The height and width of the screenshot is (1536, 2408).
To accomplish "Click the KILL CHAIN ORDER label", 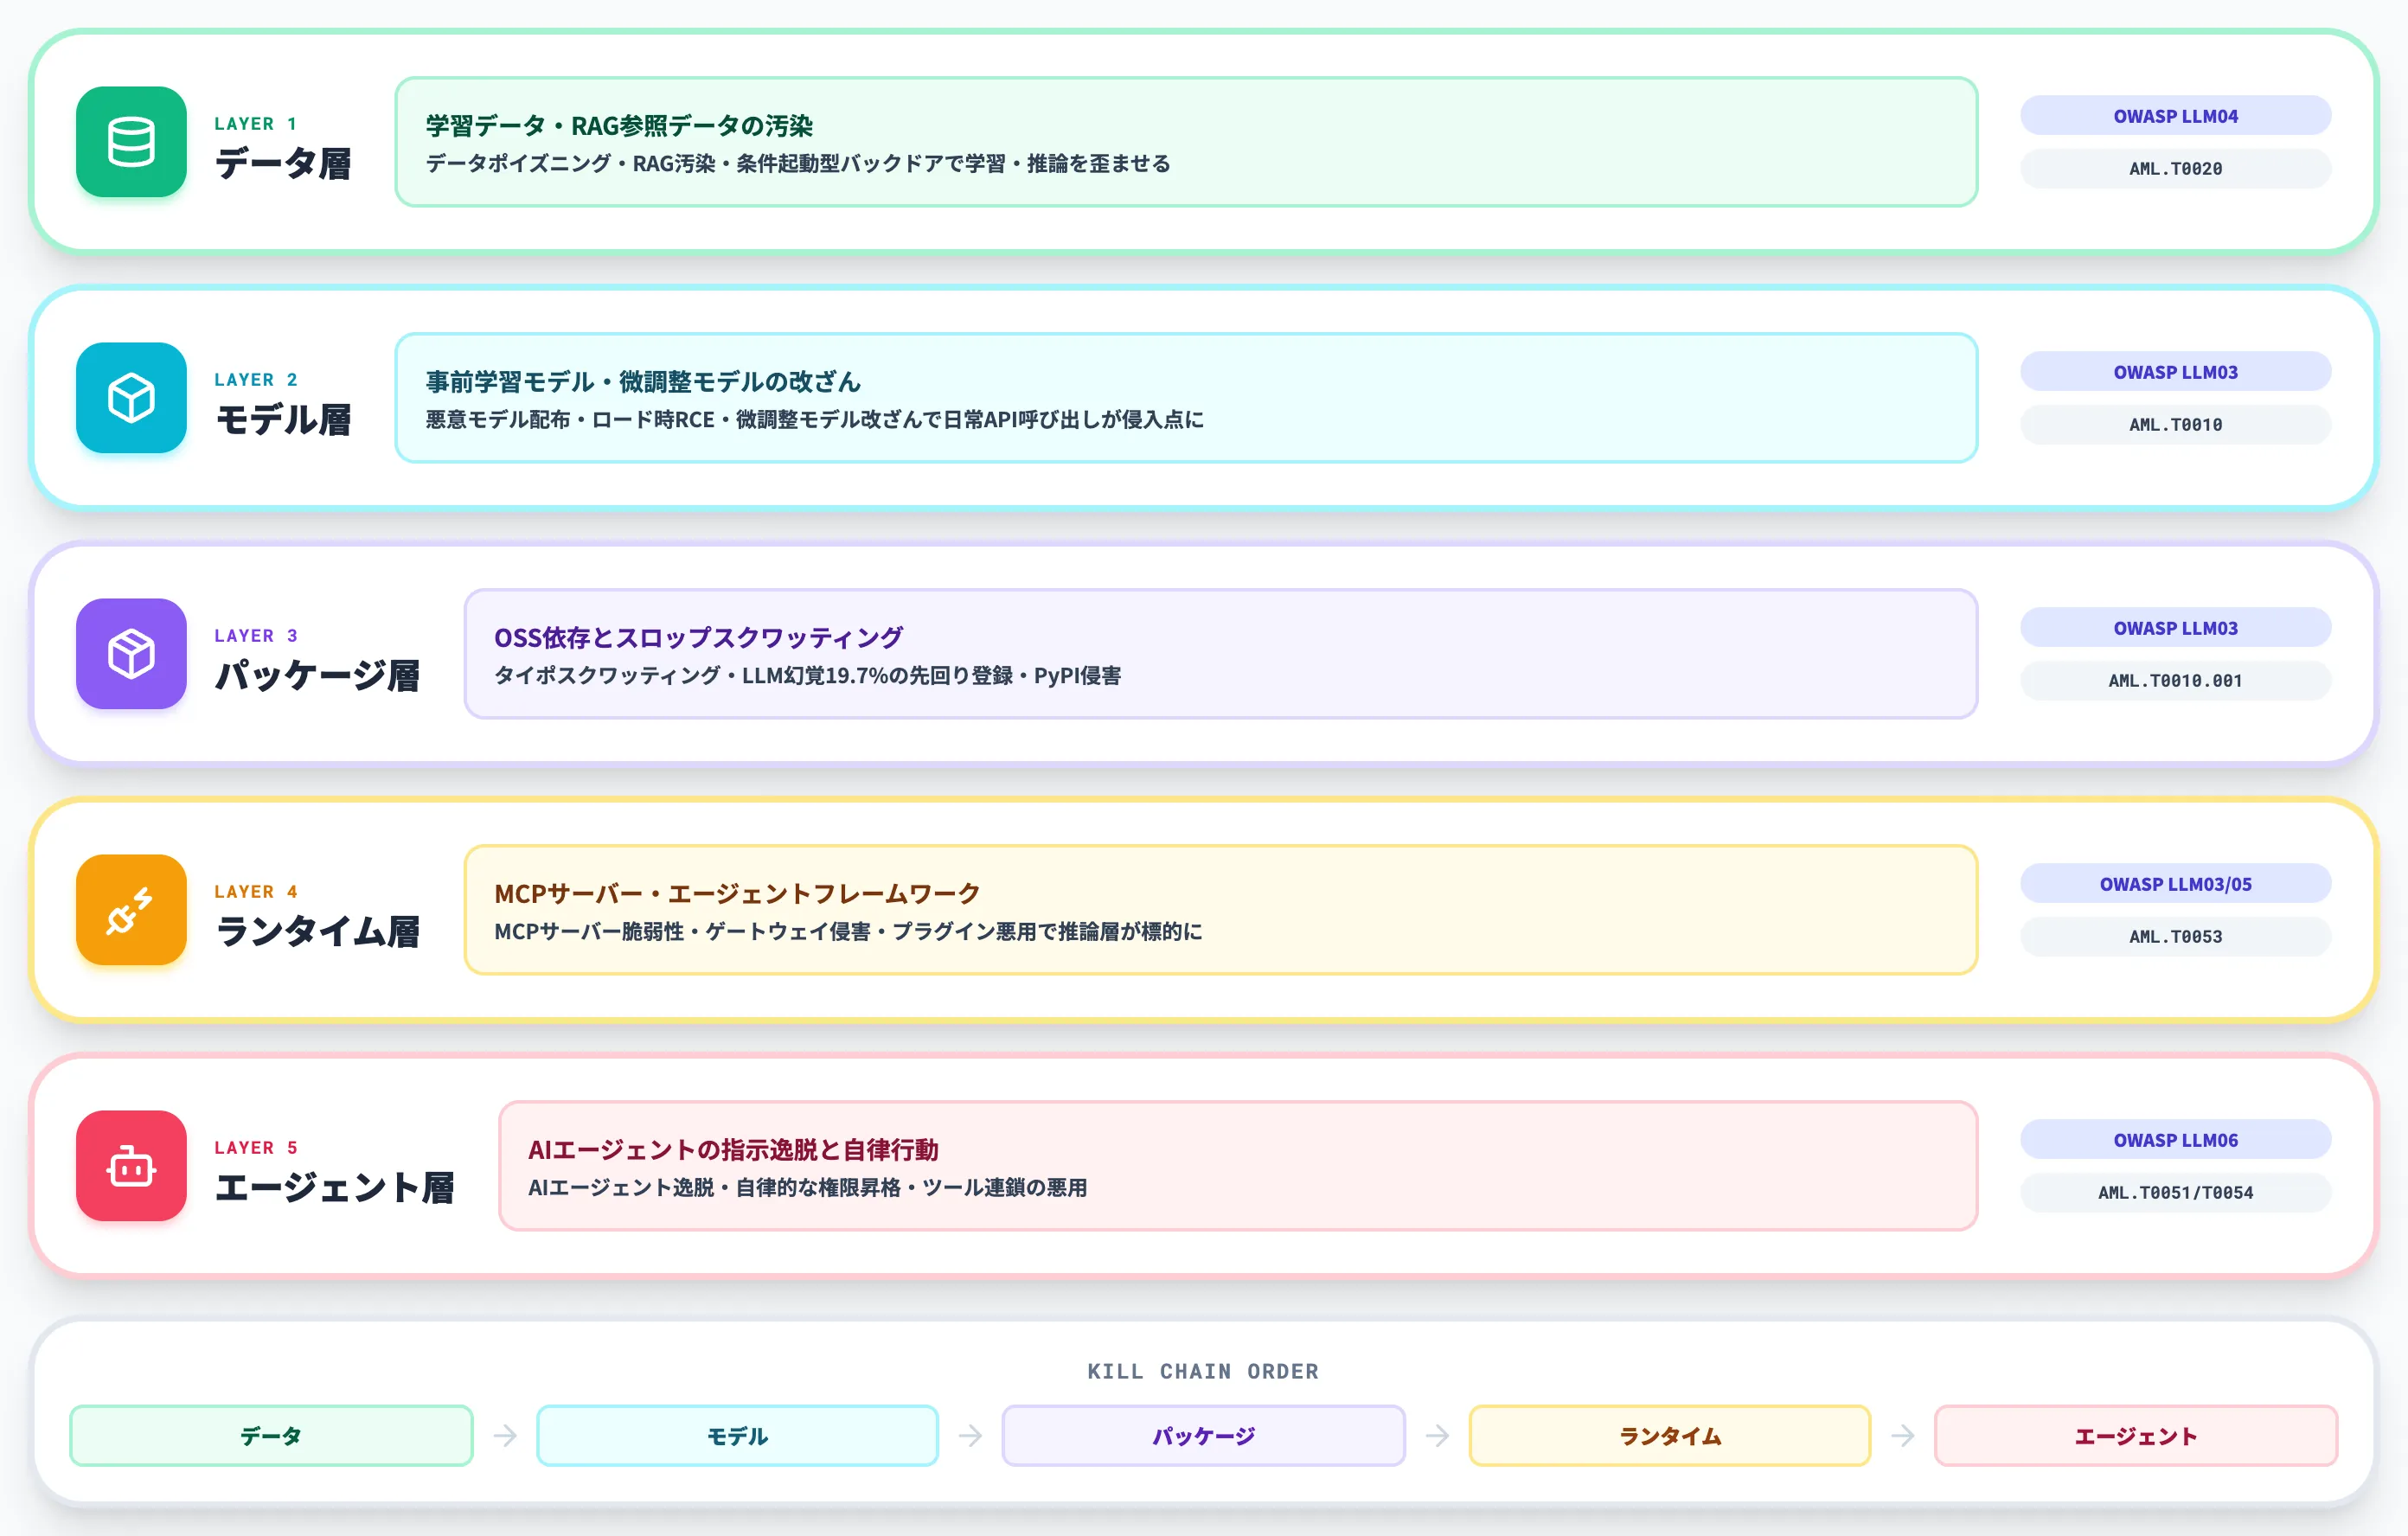I will (1203, 1371).
